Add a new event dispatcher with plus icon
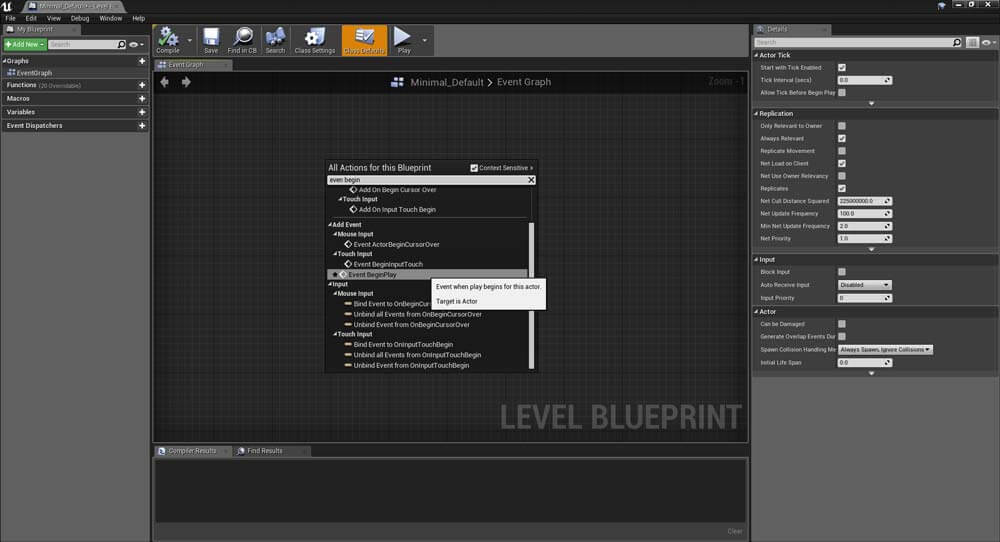 [x=142, y=126]
